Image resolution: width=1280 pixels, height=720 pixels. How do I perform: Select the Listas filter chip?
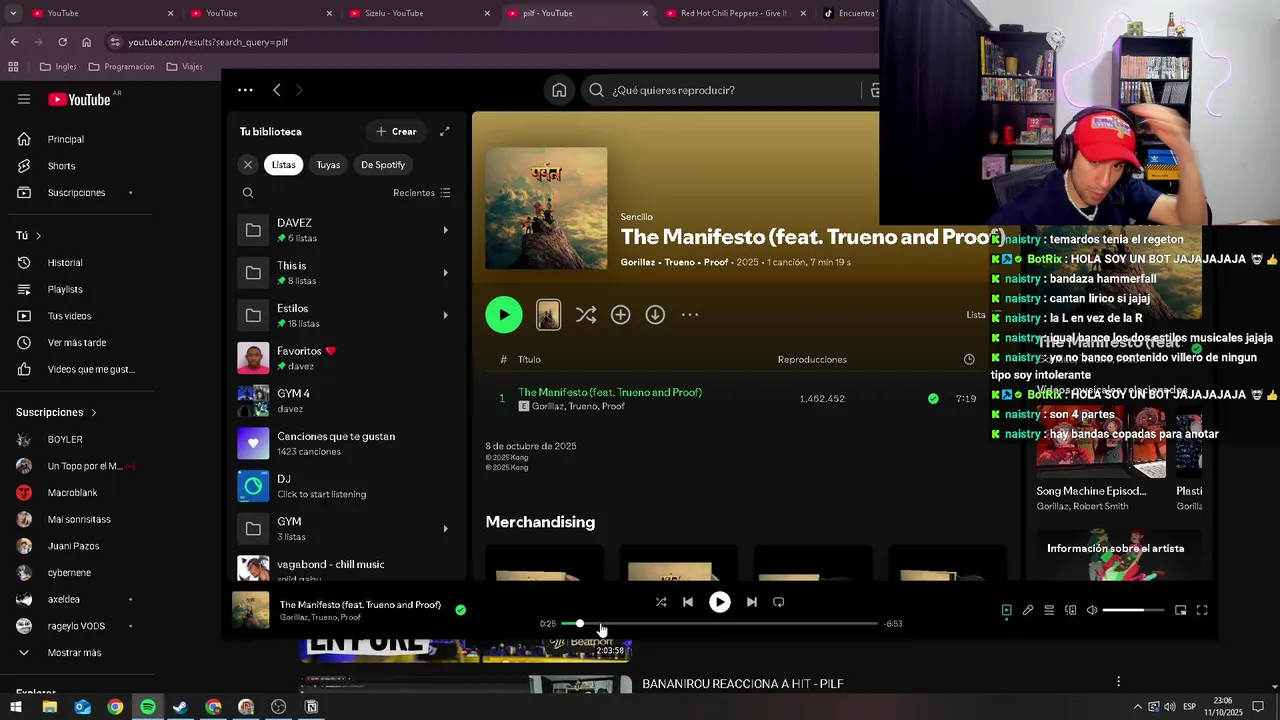tap(284, 165)
